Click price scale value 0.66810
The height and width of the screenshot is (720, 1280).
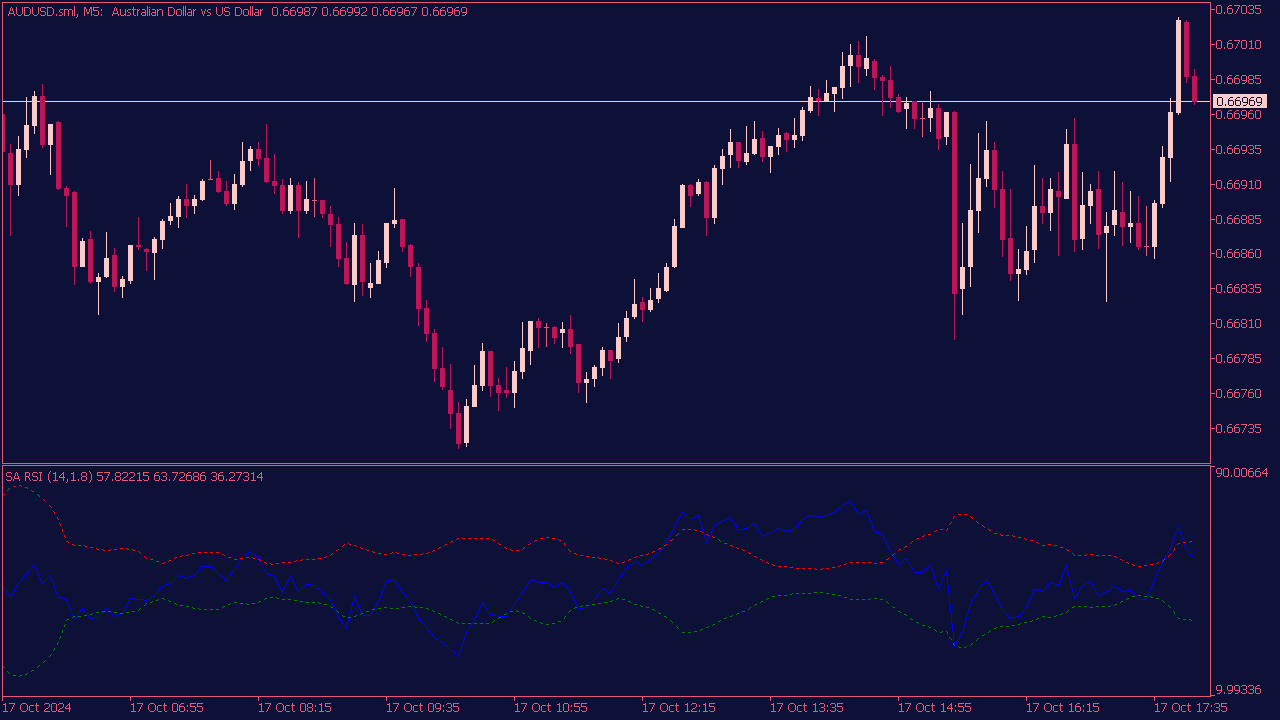(1240, 324)
